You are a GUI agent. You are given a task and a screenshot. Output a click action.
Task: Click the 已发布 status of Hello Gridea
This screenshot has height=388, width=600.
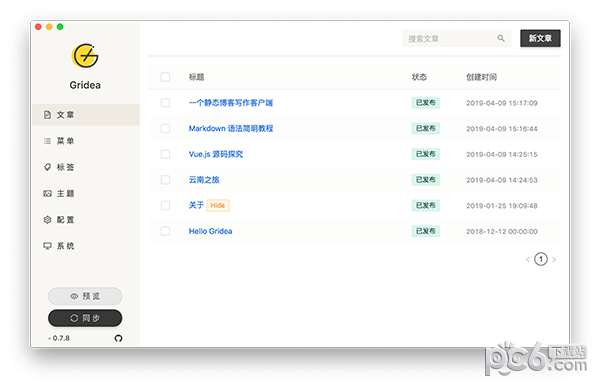pos(426,231)
